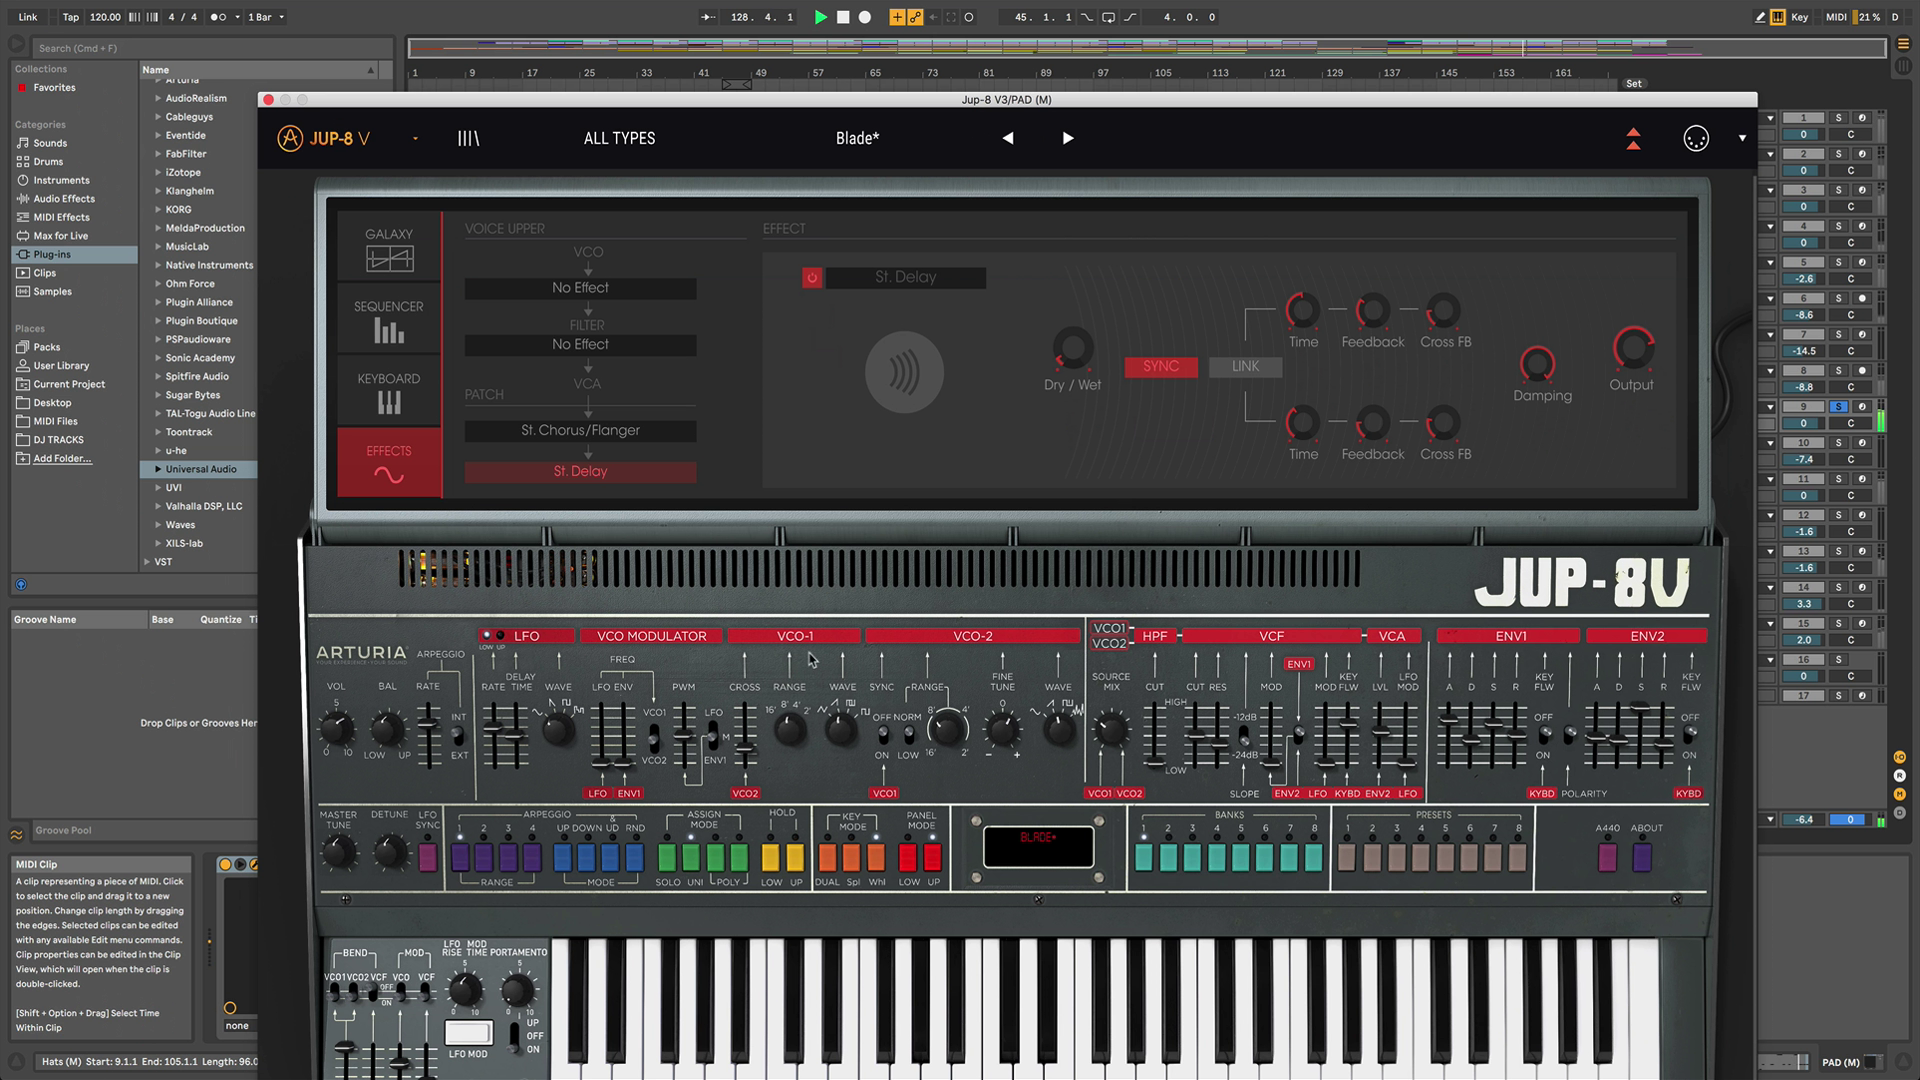Select the Clips category in browser
Image resolution: width=1920 pixels, height=1080 pixels.
point(45,273)
